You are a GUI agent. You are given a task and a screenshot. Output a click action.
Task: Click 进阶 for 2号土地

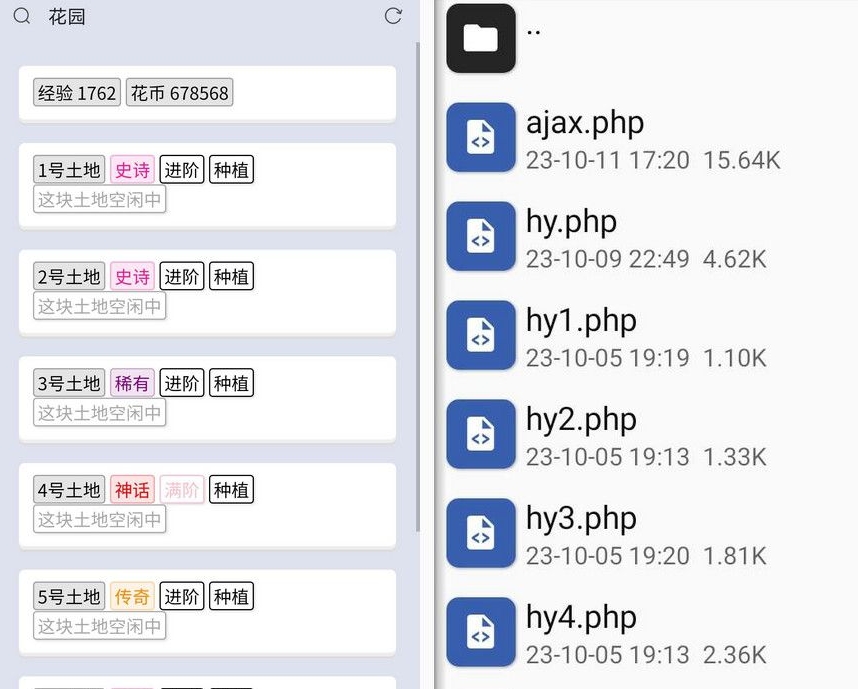182,276
